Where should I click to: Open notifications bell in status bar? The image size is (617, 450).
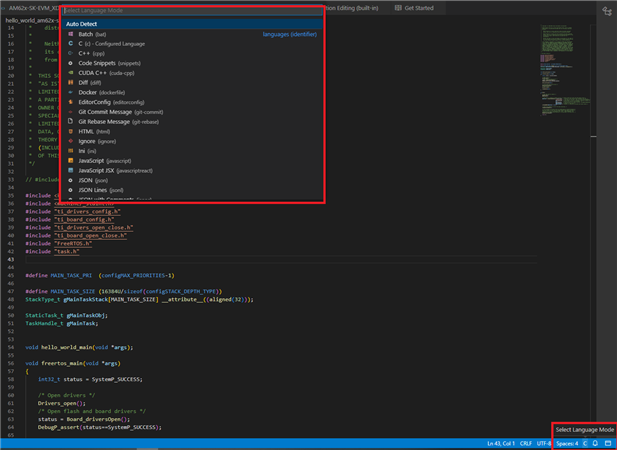click(595, 443)
